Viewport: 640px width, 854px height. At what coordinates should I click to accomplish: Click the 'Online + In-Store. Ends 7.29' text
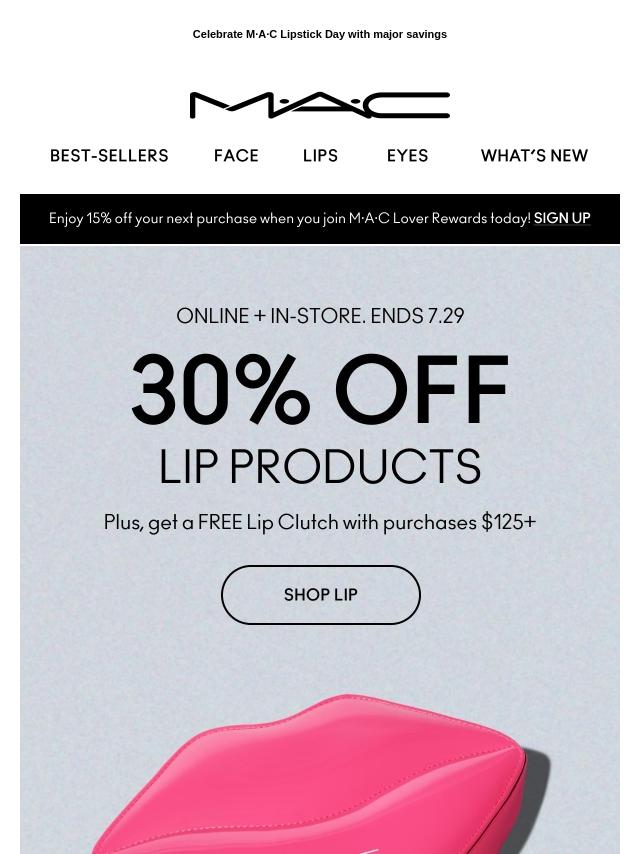coord(320,316)
